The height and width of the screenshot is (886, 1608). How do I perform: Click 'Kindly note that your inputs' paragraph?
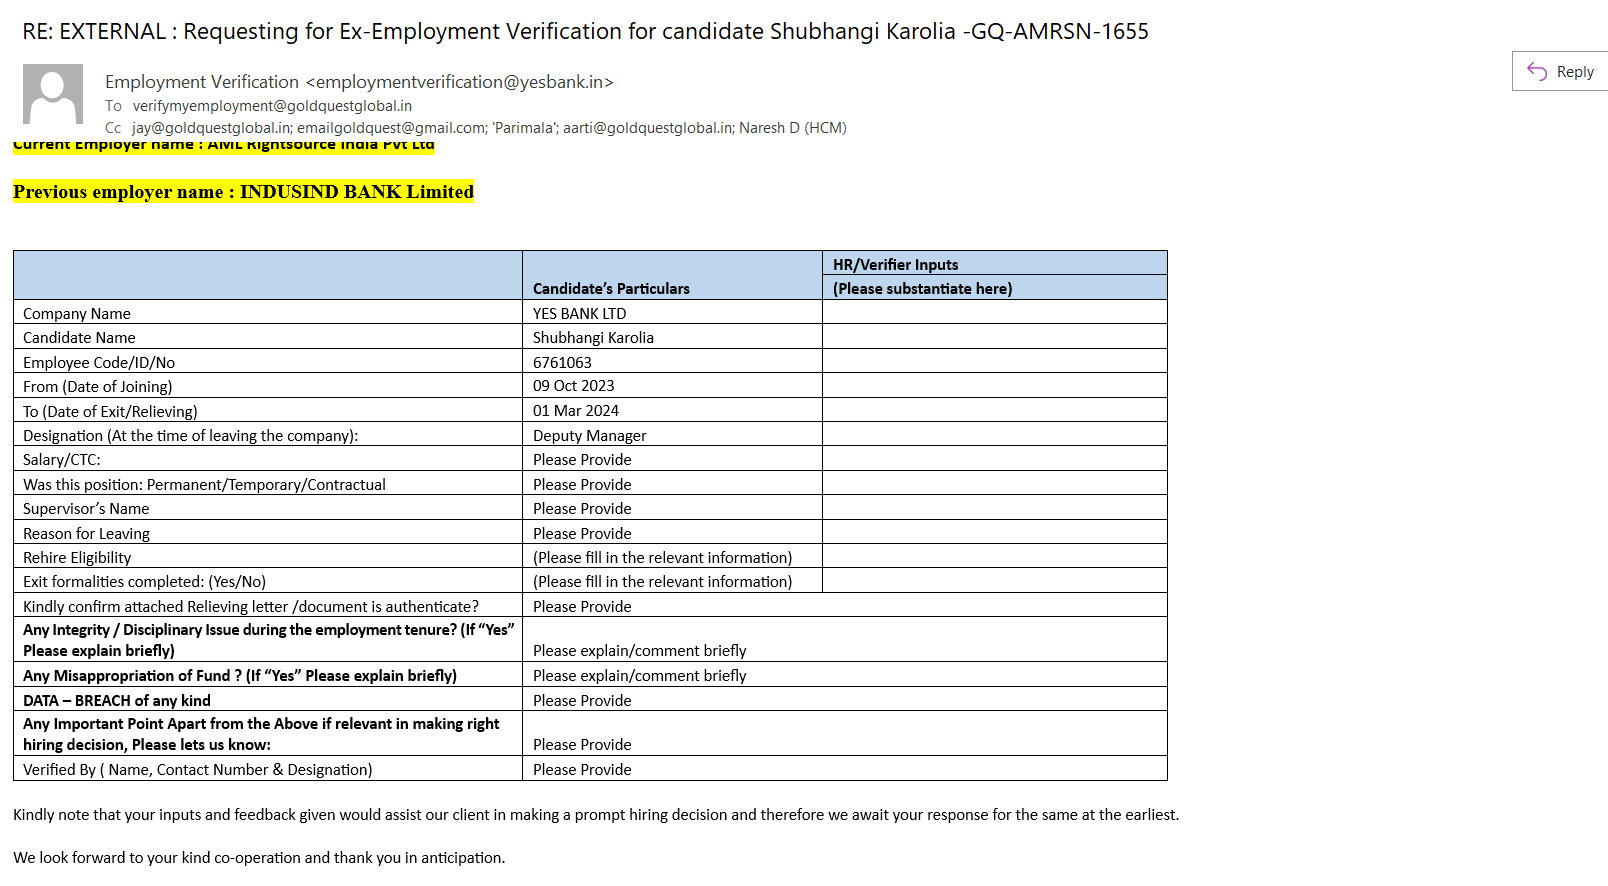(x=596, y=815)
